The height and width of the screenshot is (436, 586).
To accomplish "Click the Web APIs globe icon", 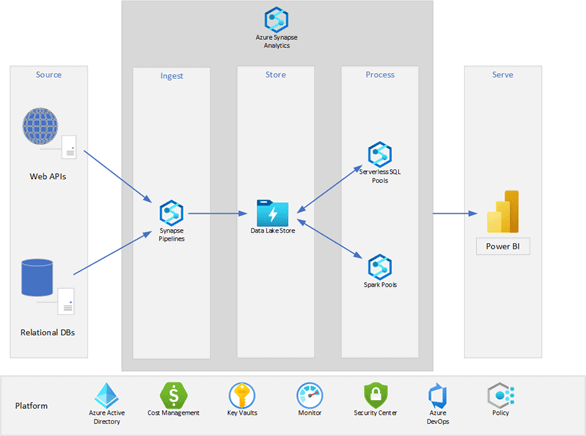I will coord(40,126).
